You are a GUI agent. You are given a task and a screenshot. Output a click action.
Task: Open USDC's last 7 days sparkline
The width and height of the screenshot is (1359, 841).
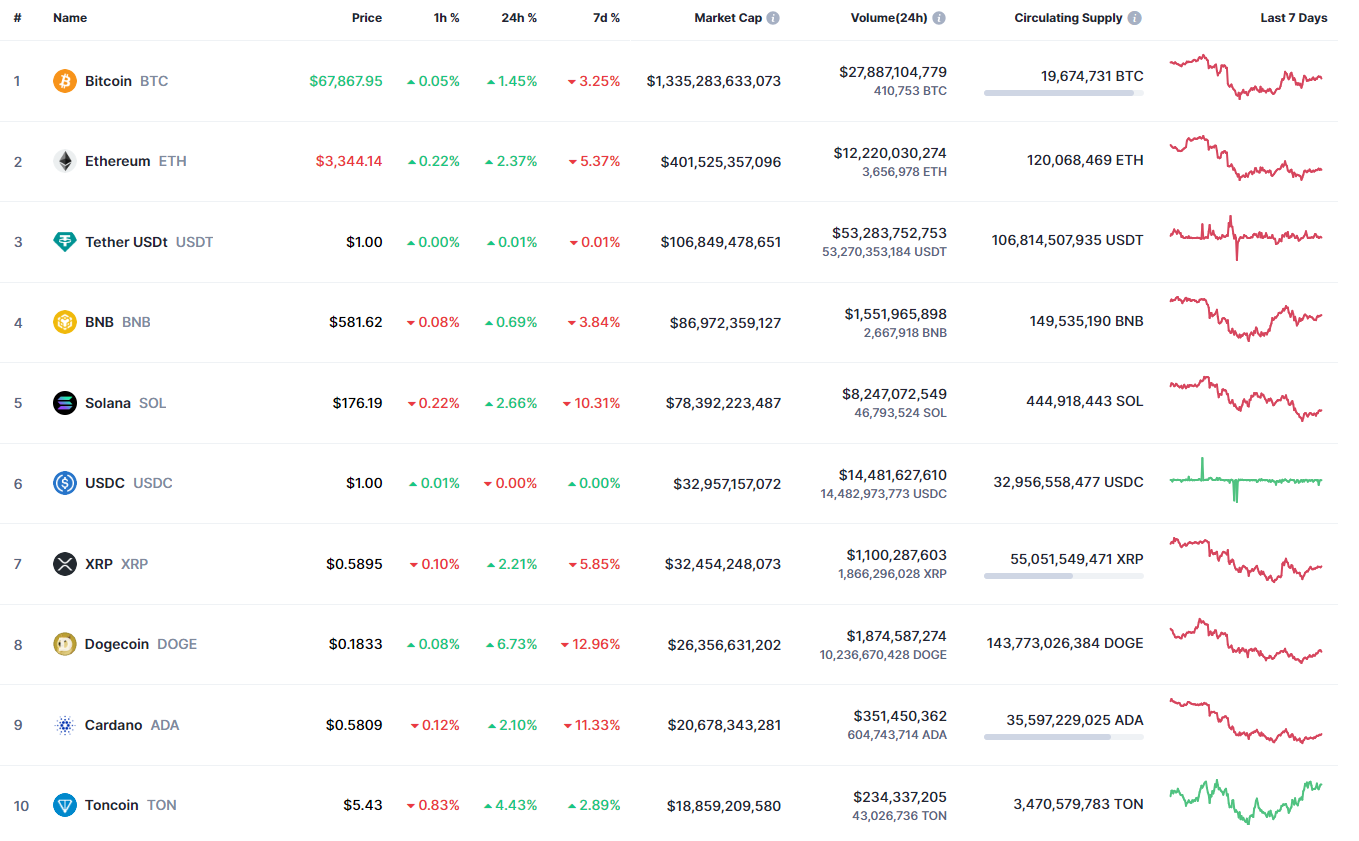(x=1245, y=480)
